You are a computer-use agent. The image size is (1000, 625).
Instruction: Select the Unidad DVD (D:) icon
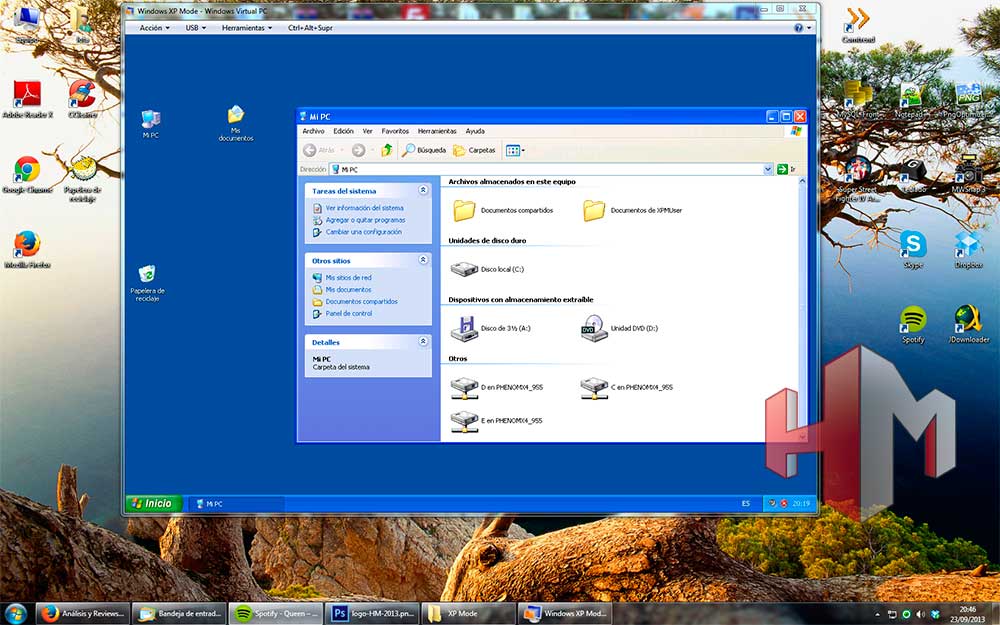click(x=594, y=328)
